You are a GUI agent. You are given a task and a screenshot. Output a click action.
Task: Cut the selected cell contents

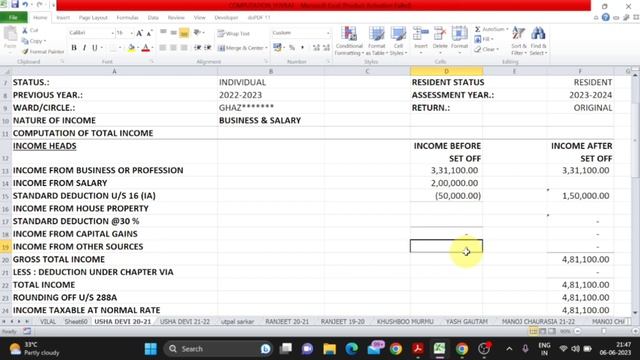(x=30, y=31)
